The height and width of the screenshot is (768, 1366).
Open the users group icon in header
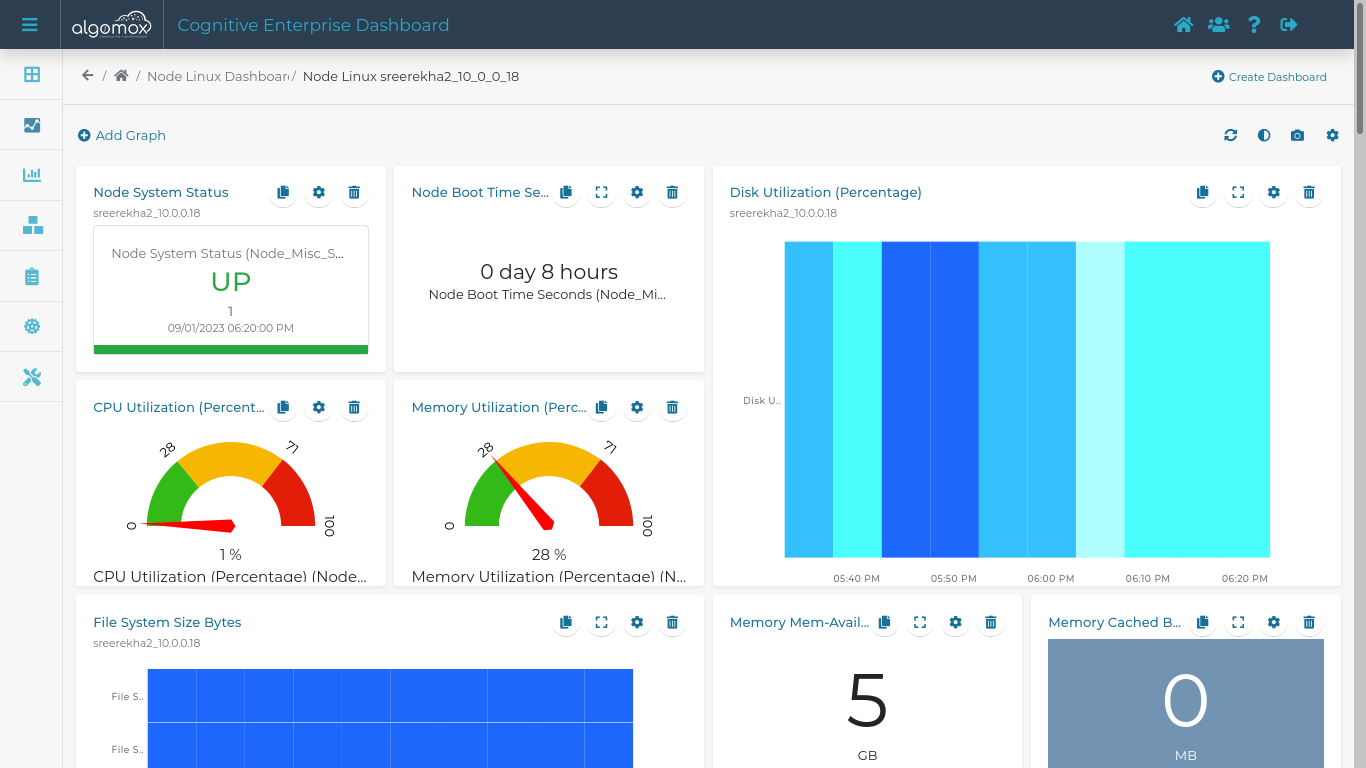(1218, 25)
